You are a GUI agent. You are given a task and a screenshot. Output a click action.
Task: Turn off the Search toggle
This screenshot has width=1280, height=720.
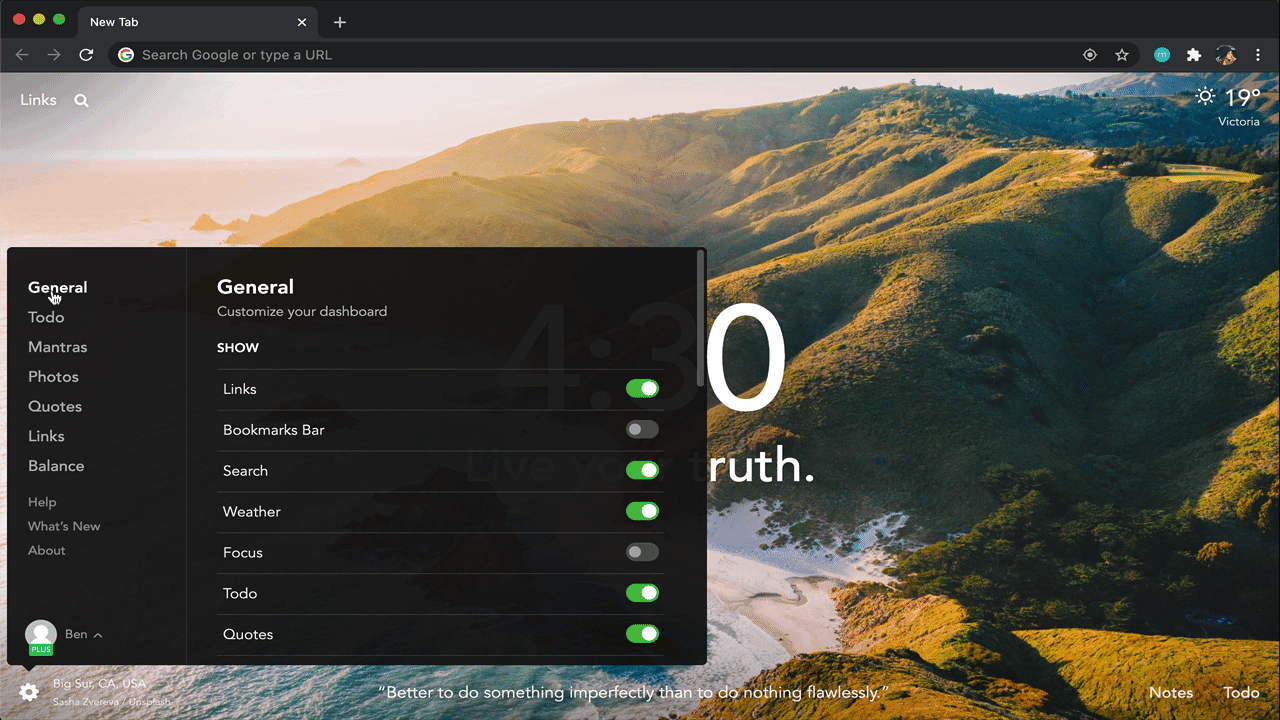642,470
